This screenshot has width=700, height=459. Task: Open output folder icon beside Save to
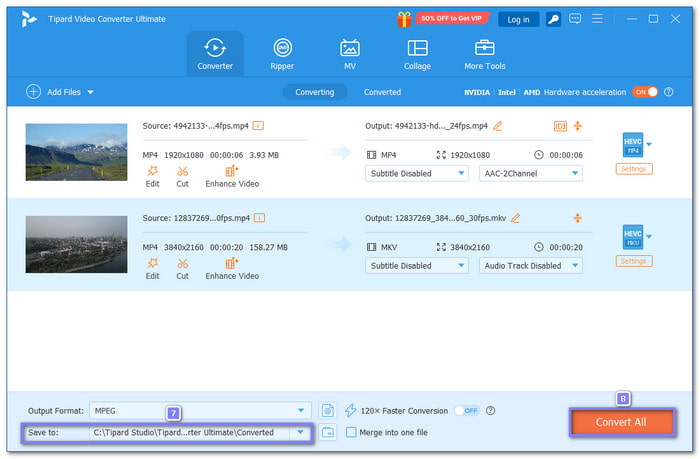pos(328,432)
